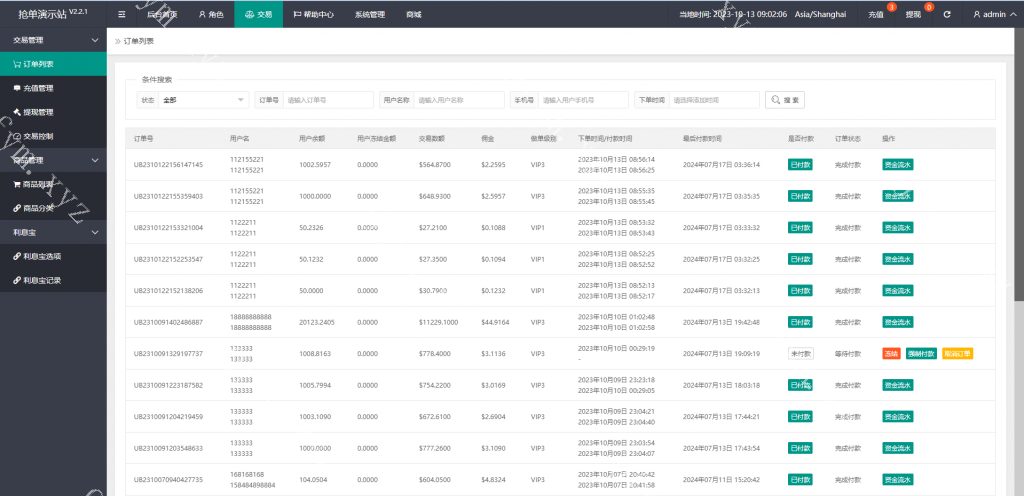
Task: Open 订单列表 in the sidebar
Action: pyautogui.click(x=53, y=64)
